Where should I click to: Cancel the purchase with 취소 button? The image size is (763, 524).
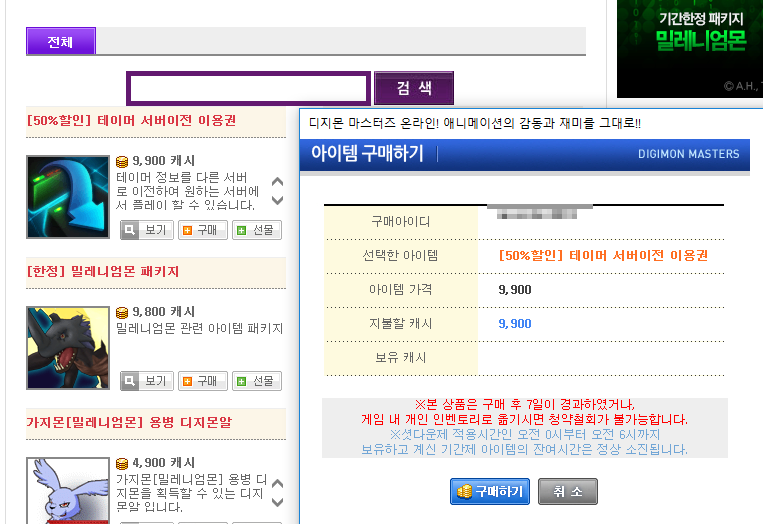click(567, 491)
